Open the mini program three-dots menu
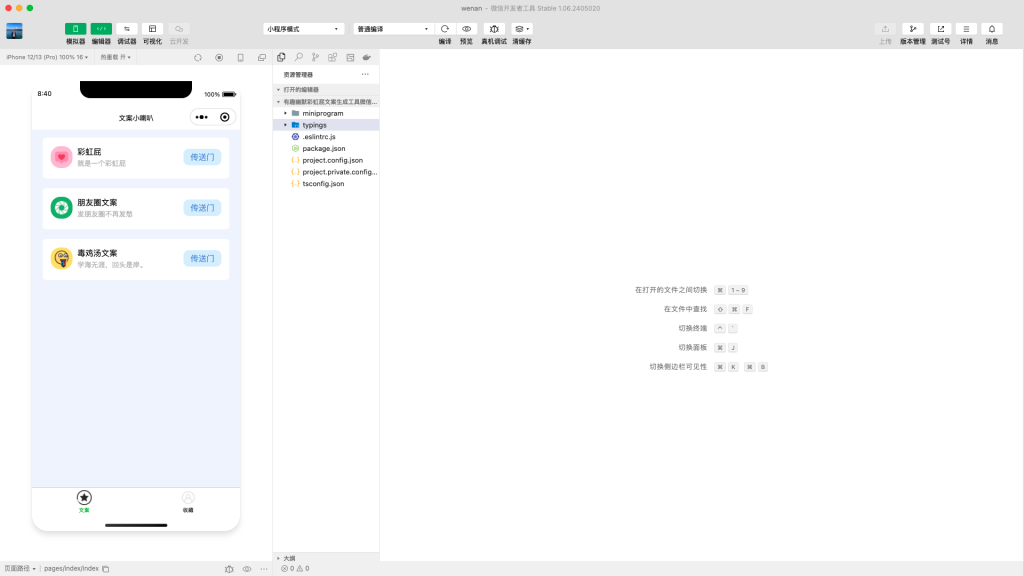The height and width of the screenshot is (576, 1024). (x=202, y=118)
